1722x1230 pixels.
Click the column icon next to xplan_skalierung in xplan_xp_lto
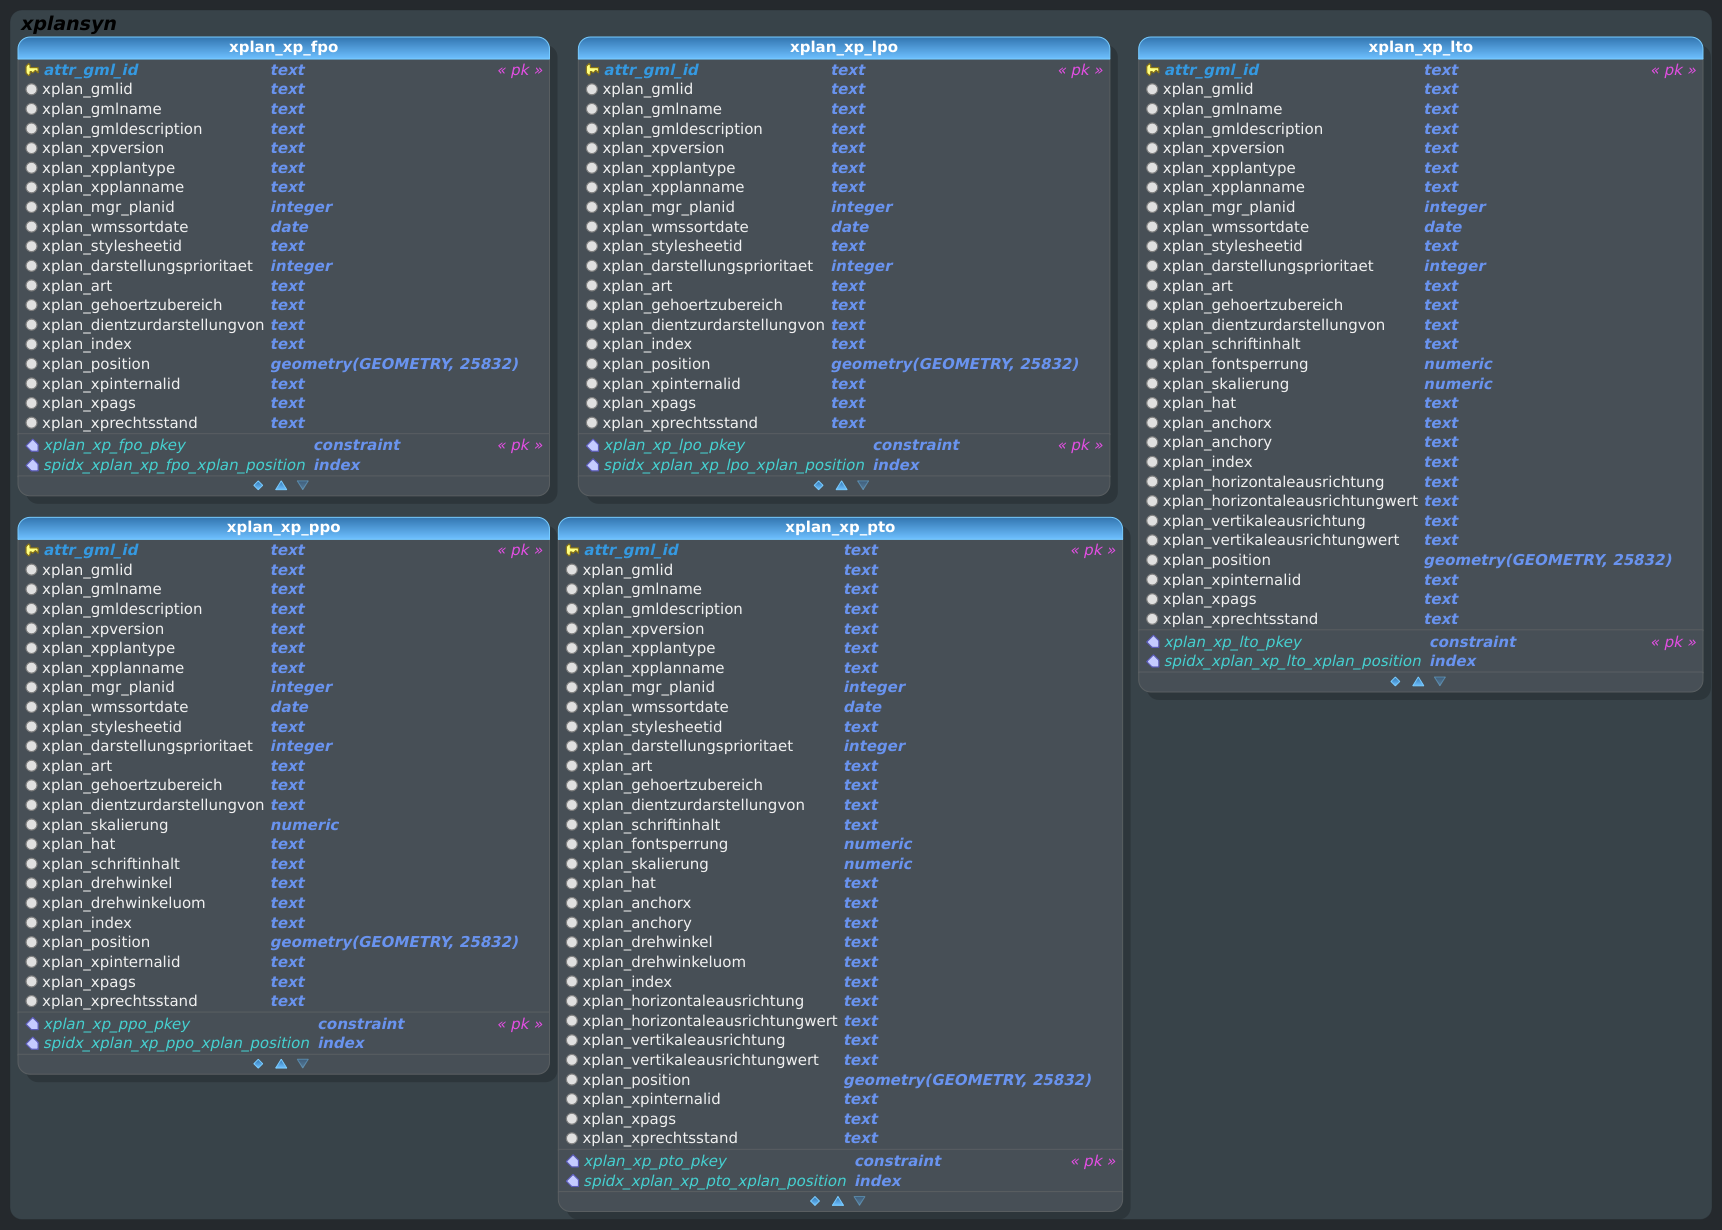coord(1152,383)
